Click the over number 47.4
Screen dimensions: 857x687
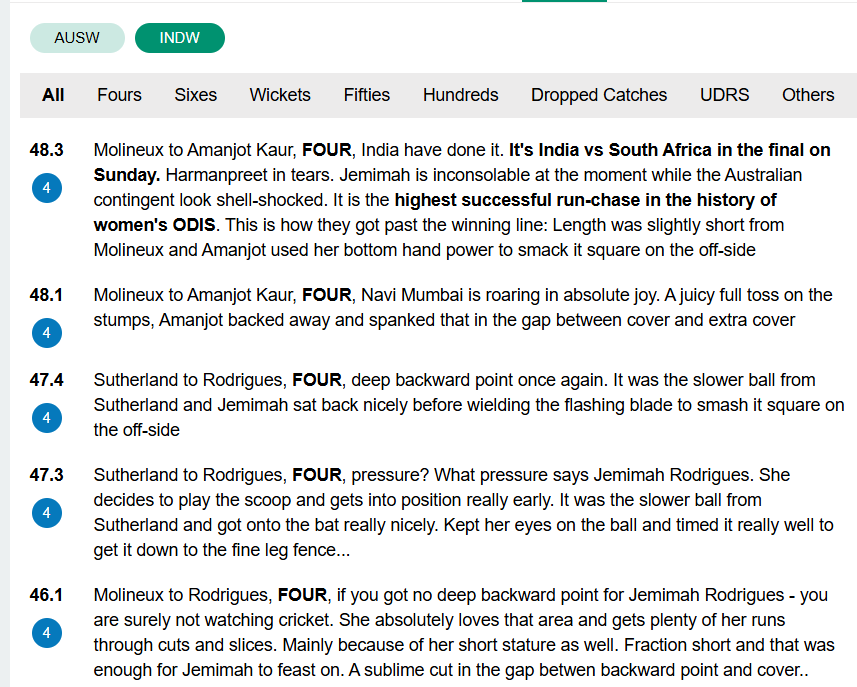pos(46,380)
